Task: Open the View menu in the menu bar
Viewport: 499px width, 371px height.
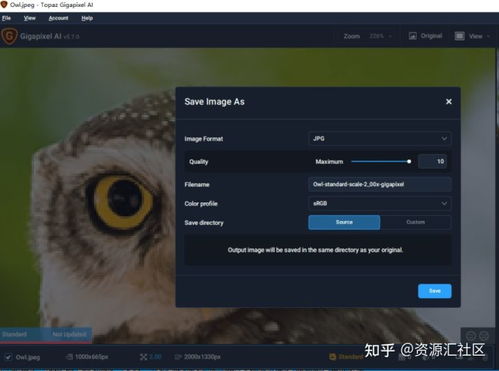Action: pyautogui.click(x=29, y=18)
